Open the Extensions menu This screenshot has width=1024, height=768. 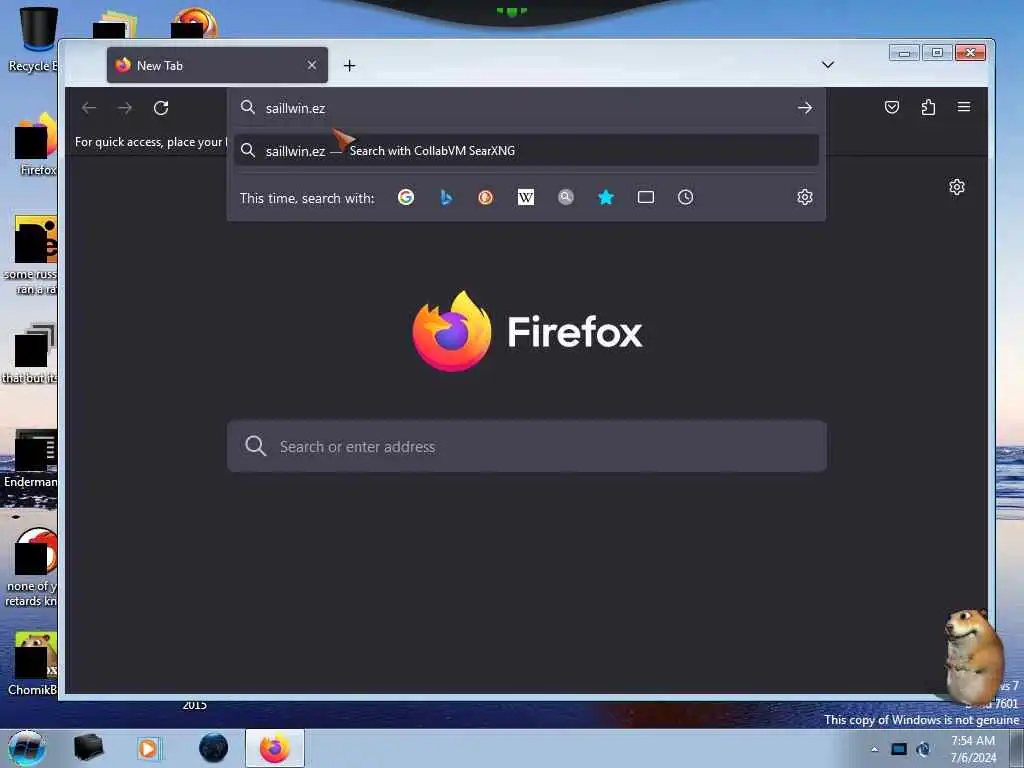[x=928, y=107]
